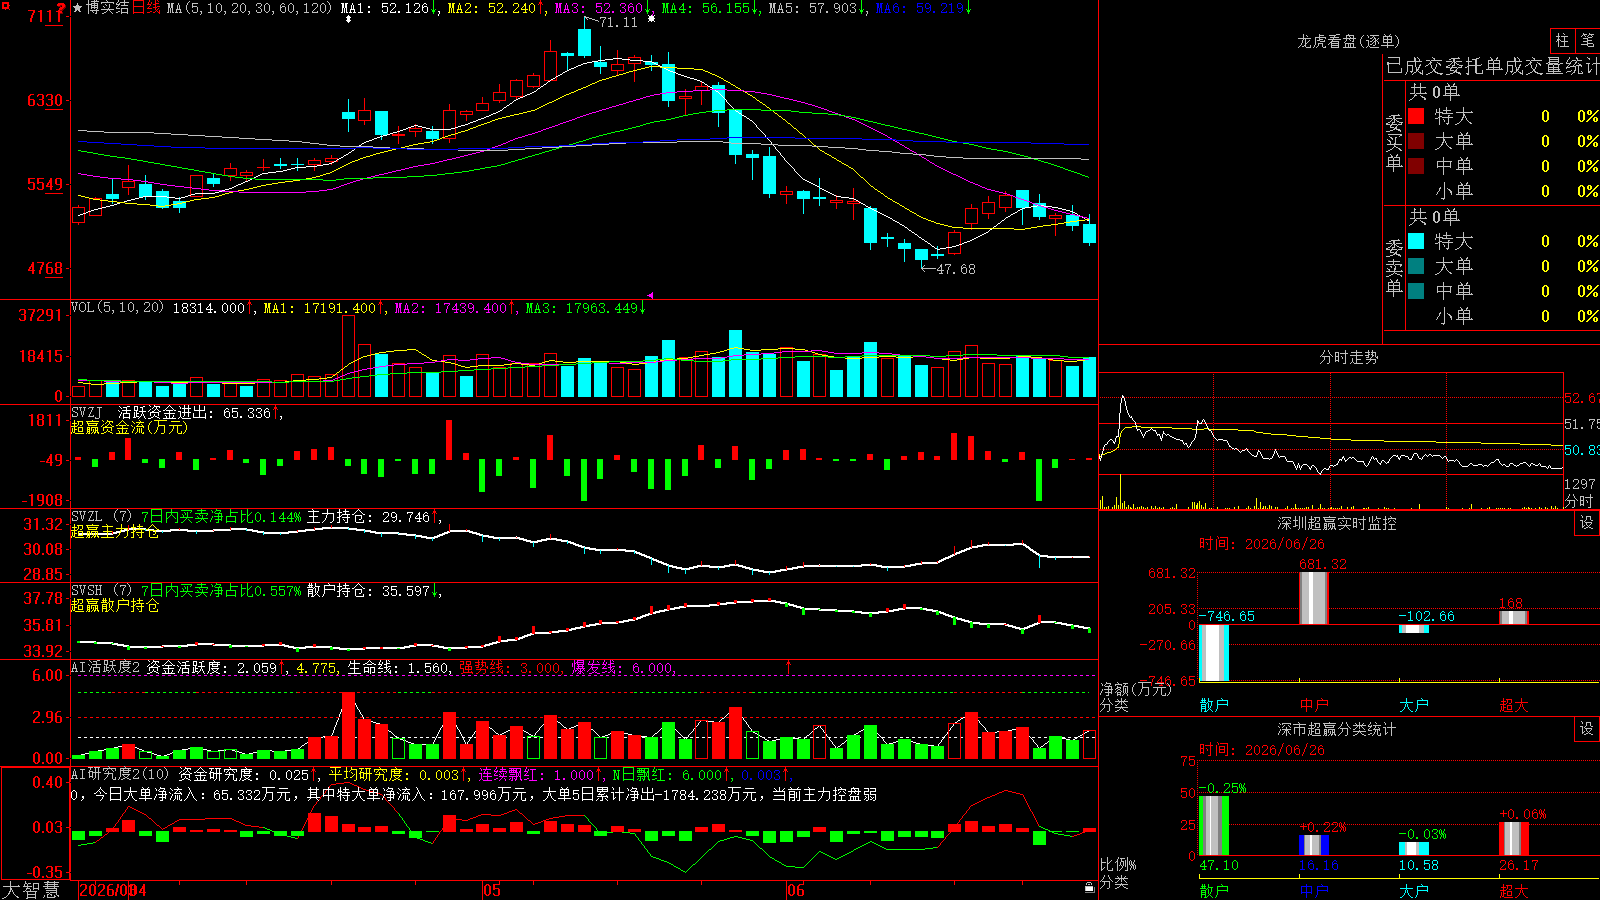The height and width of the screenshot is (900, 1600).
Task: Click the 已成交委托单成交量统计 header
Action: tap(1492, 67)
